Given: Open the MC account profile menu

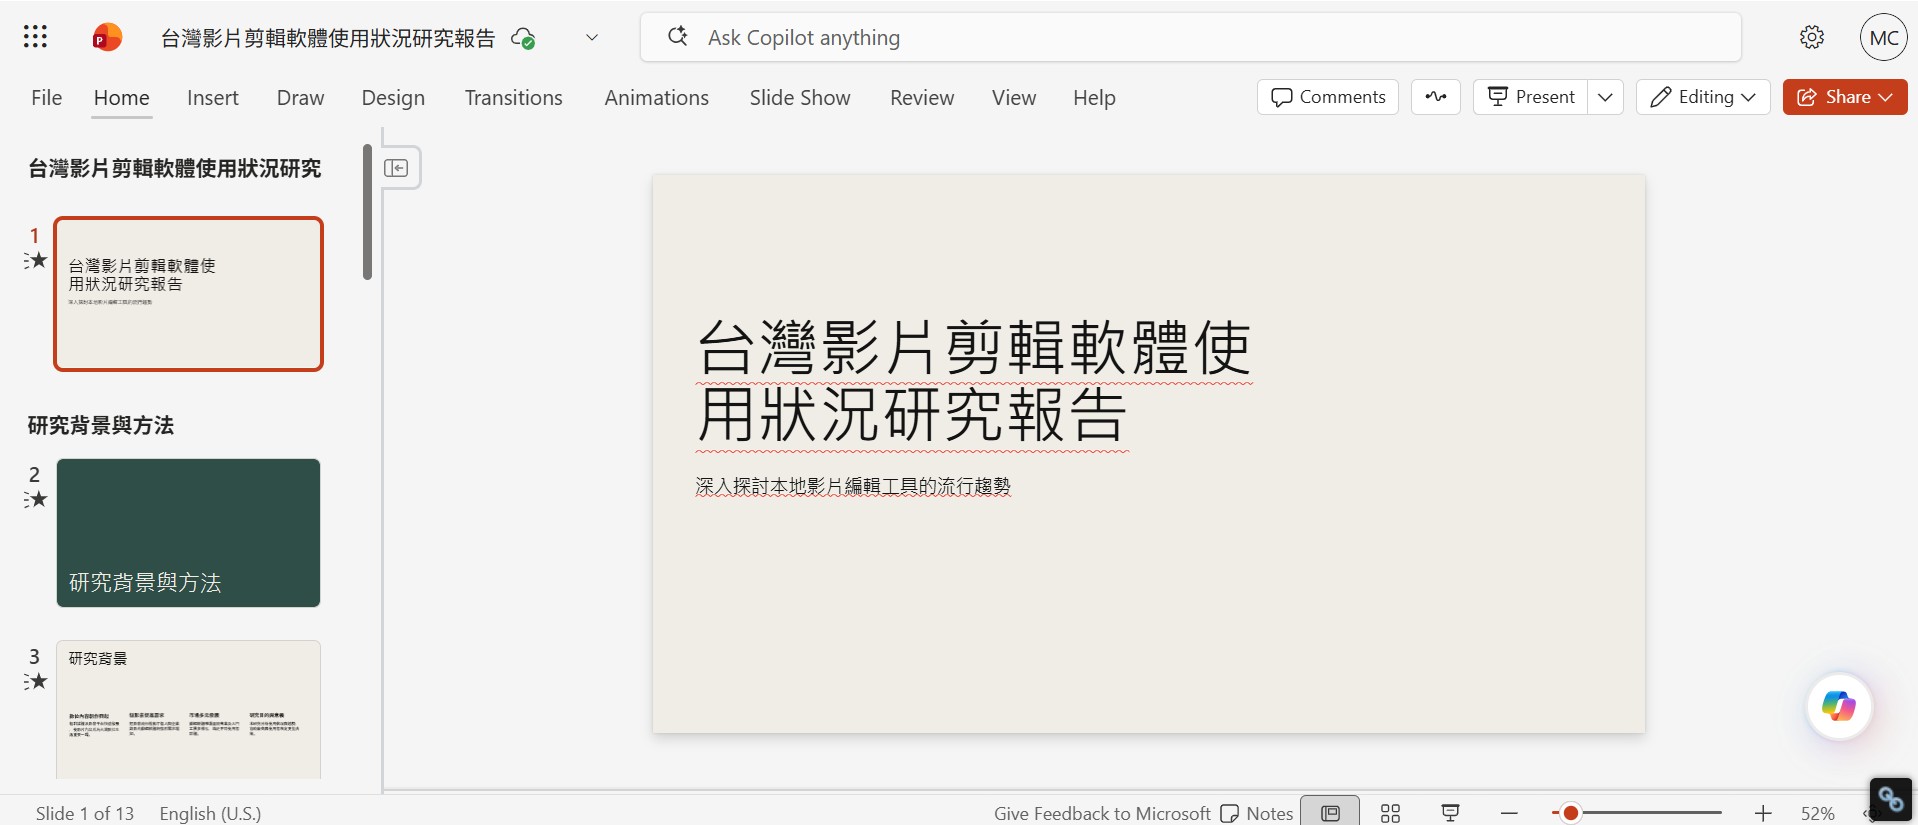Looking at the screenshot, I should pyautogui.click(x=1884, y=38).
